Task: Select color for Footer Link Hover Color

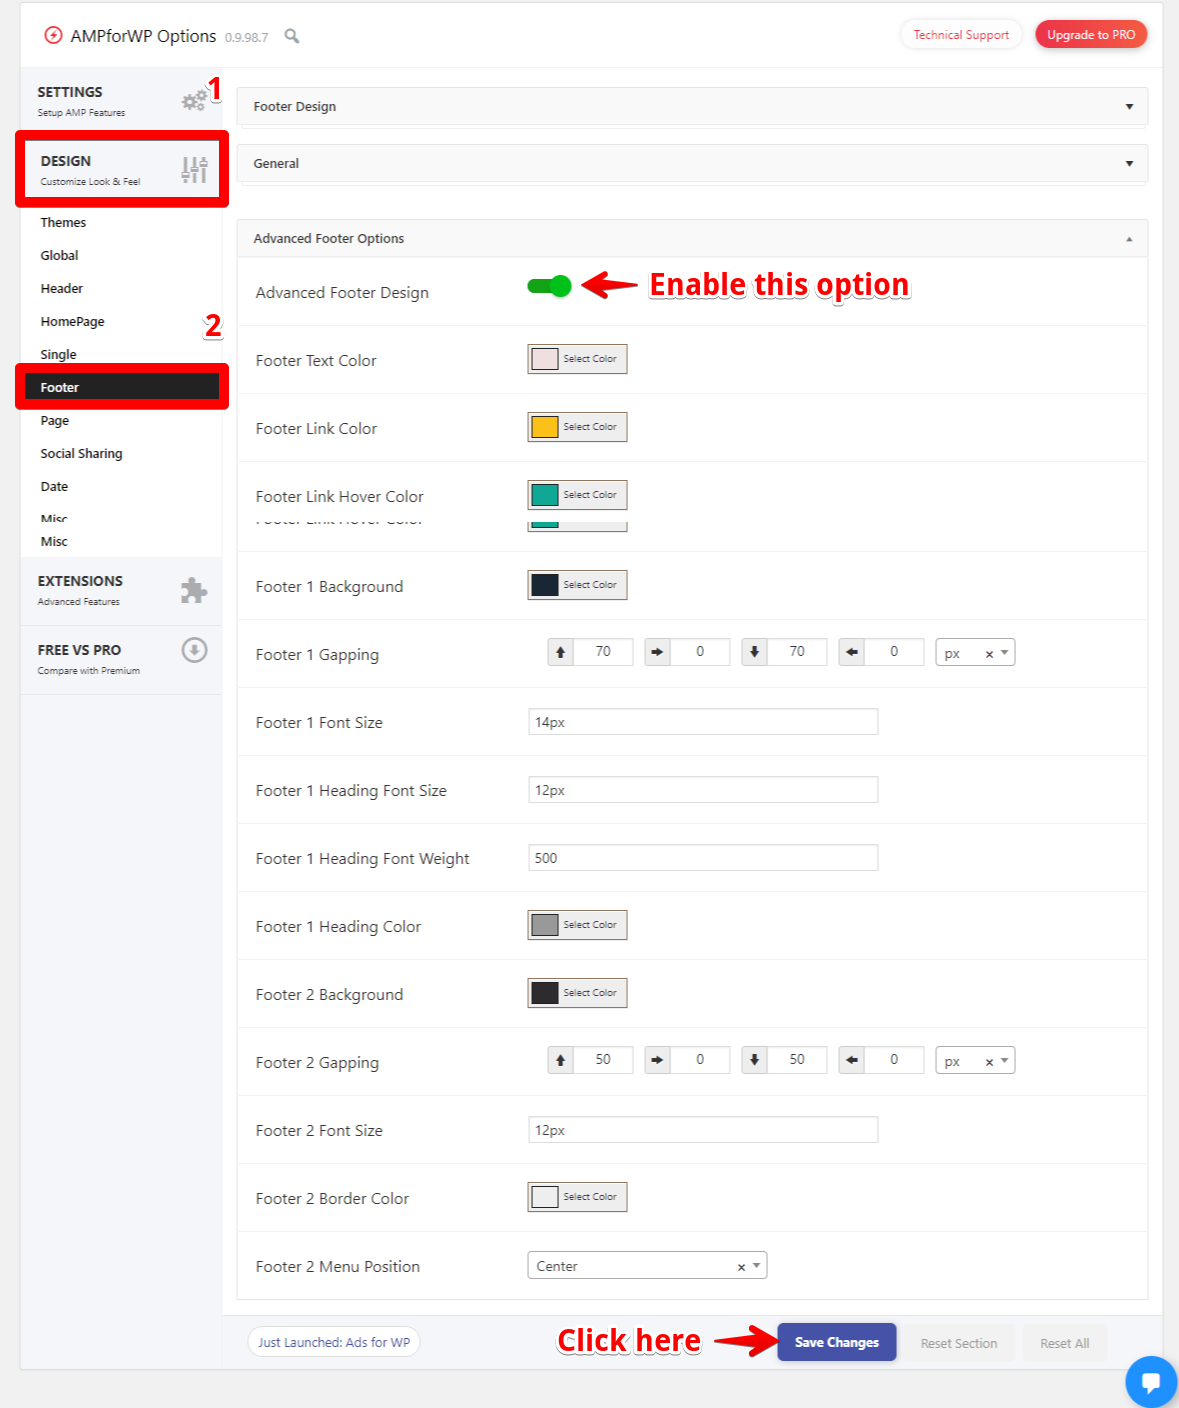Action: (x=577, y=495)
